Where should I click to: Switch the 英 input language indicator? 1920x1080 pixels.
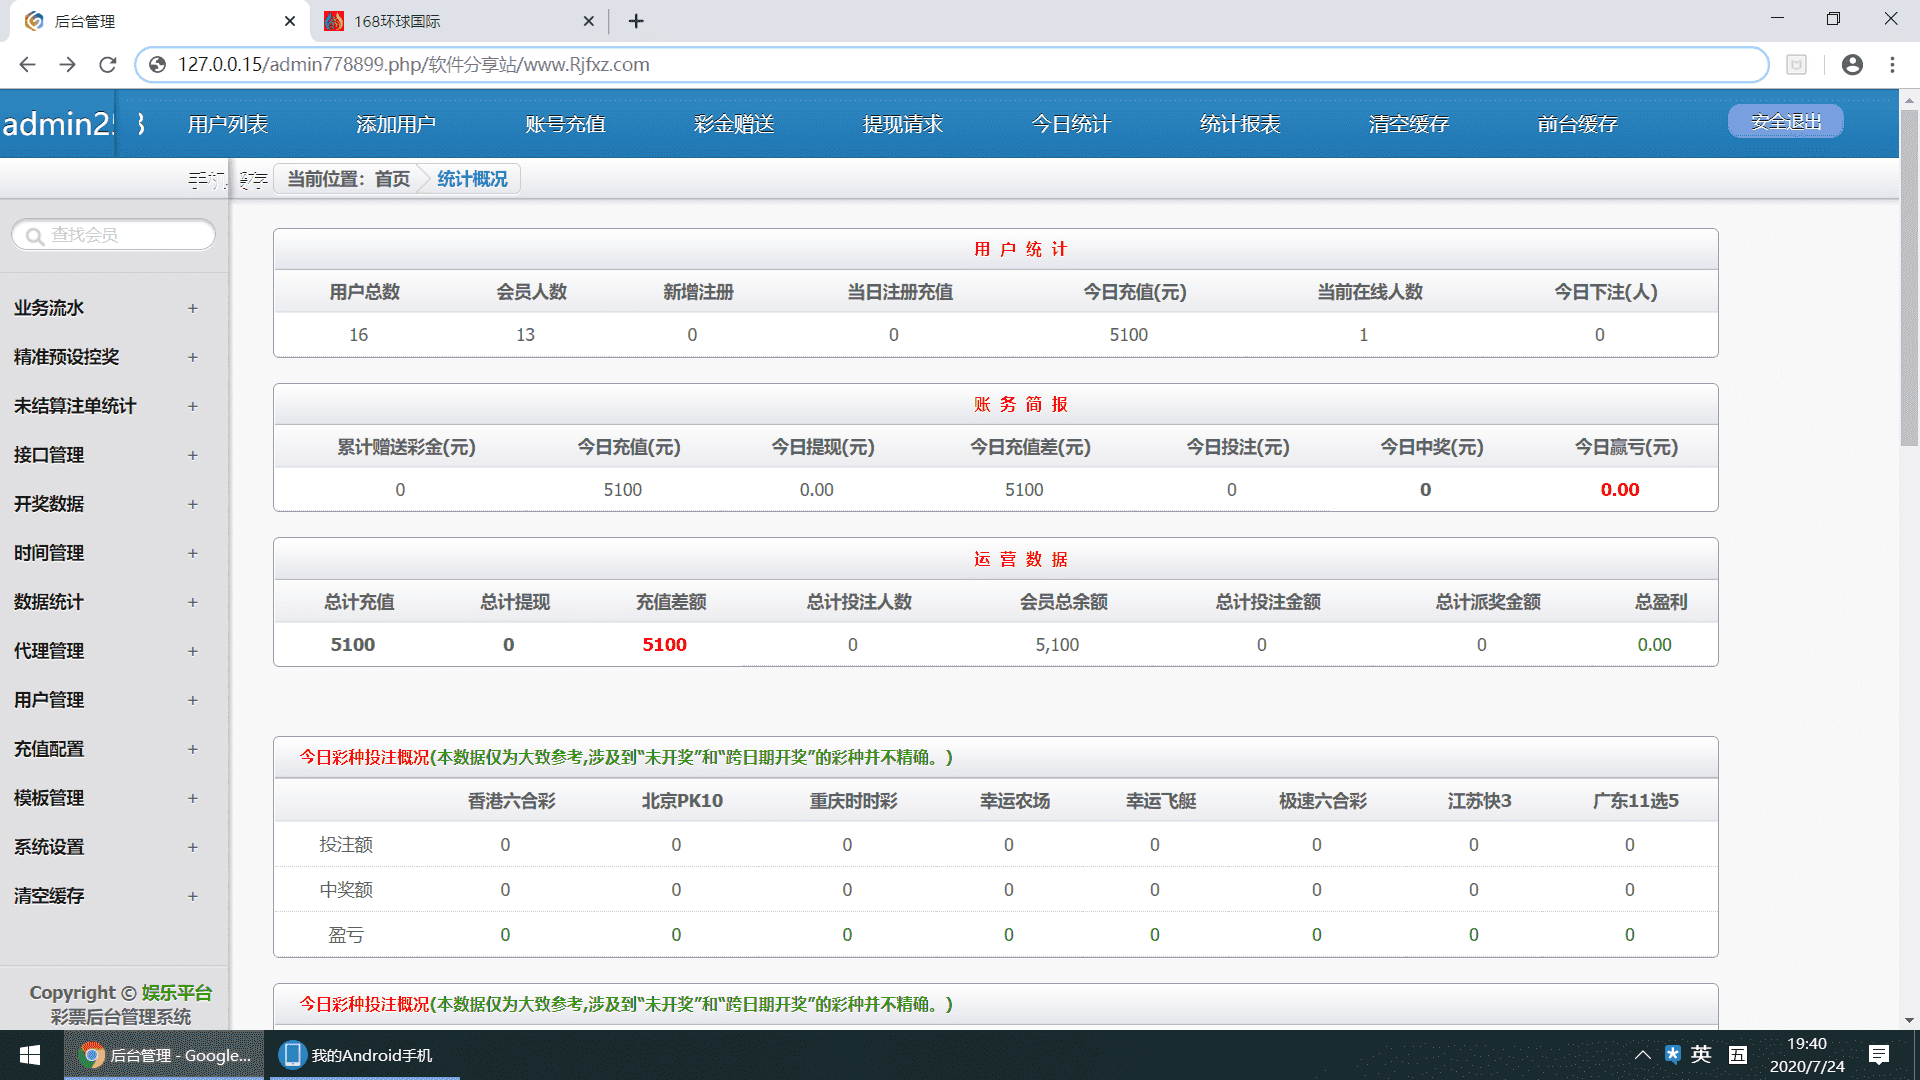(1701, 1054)
